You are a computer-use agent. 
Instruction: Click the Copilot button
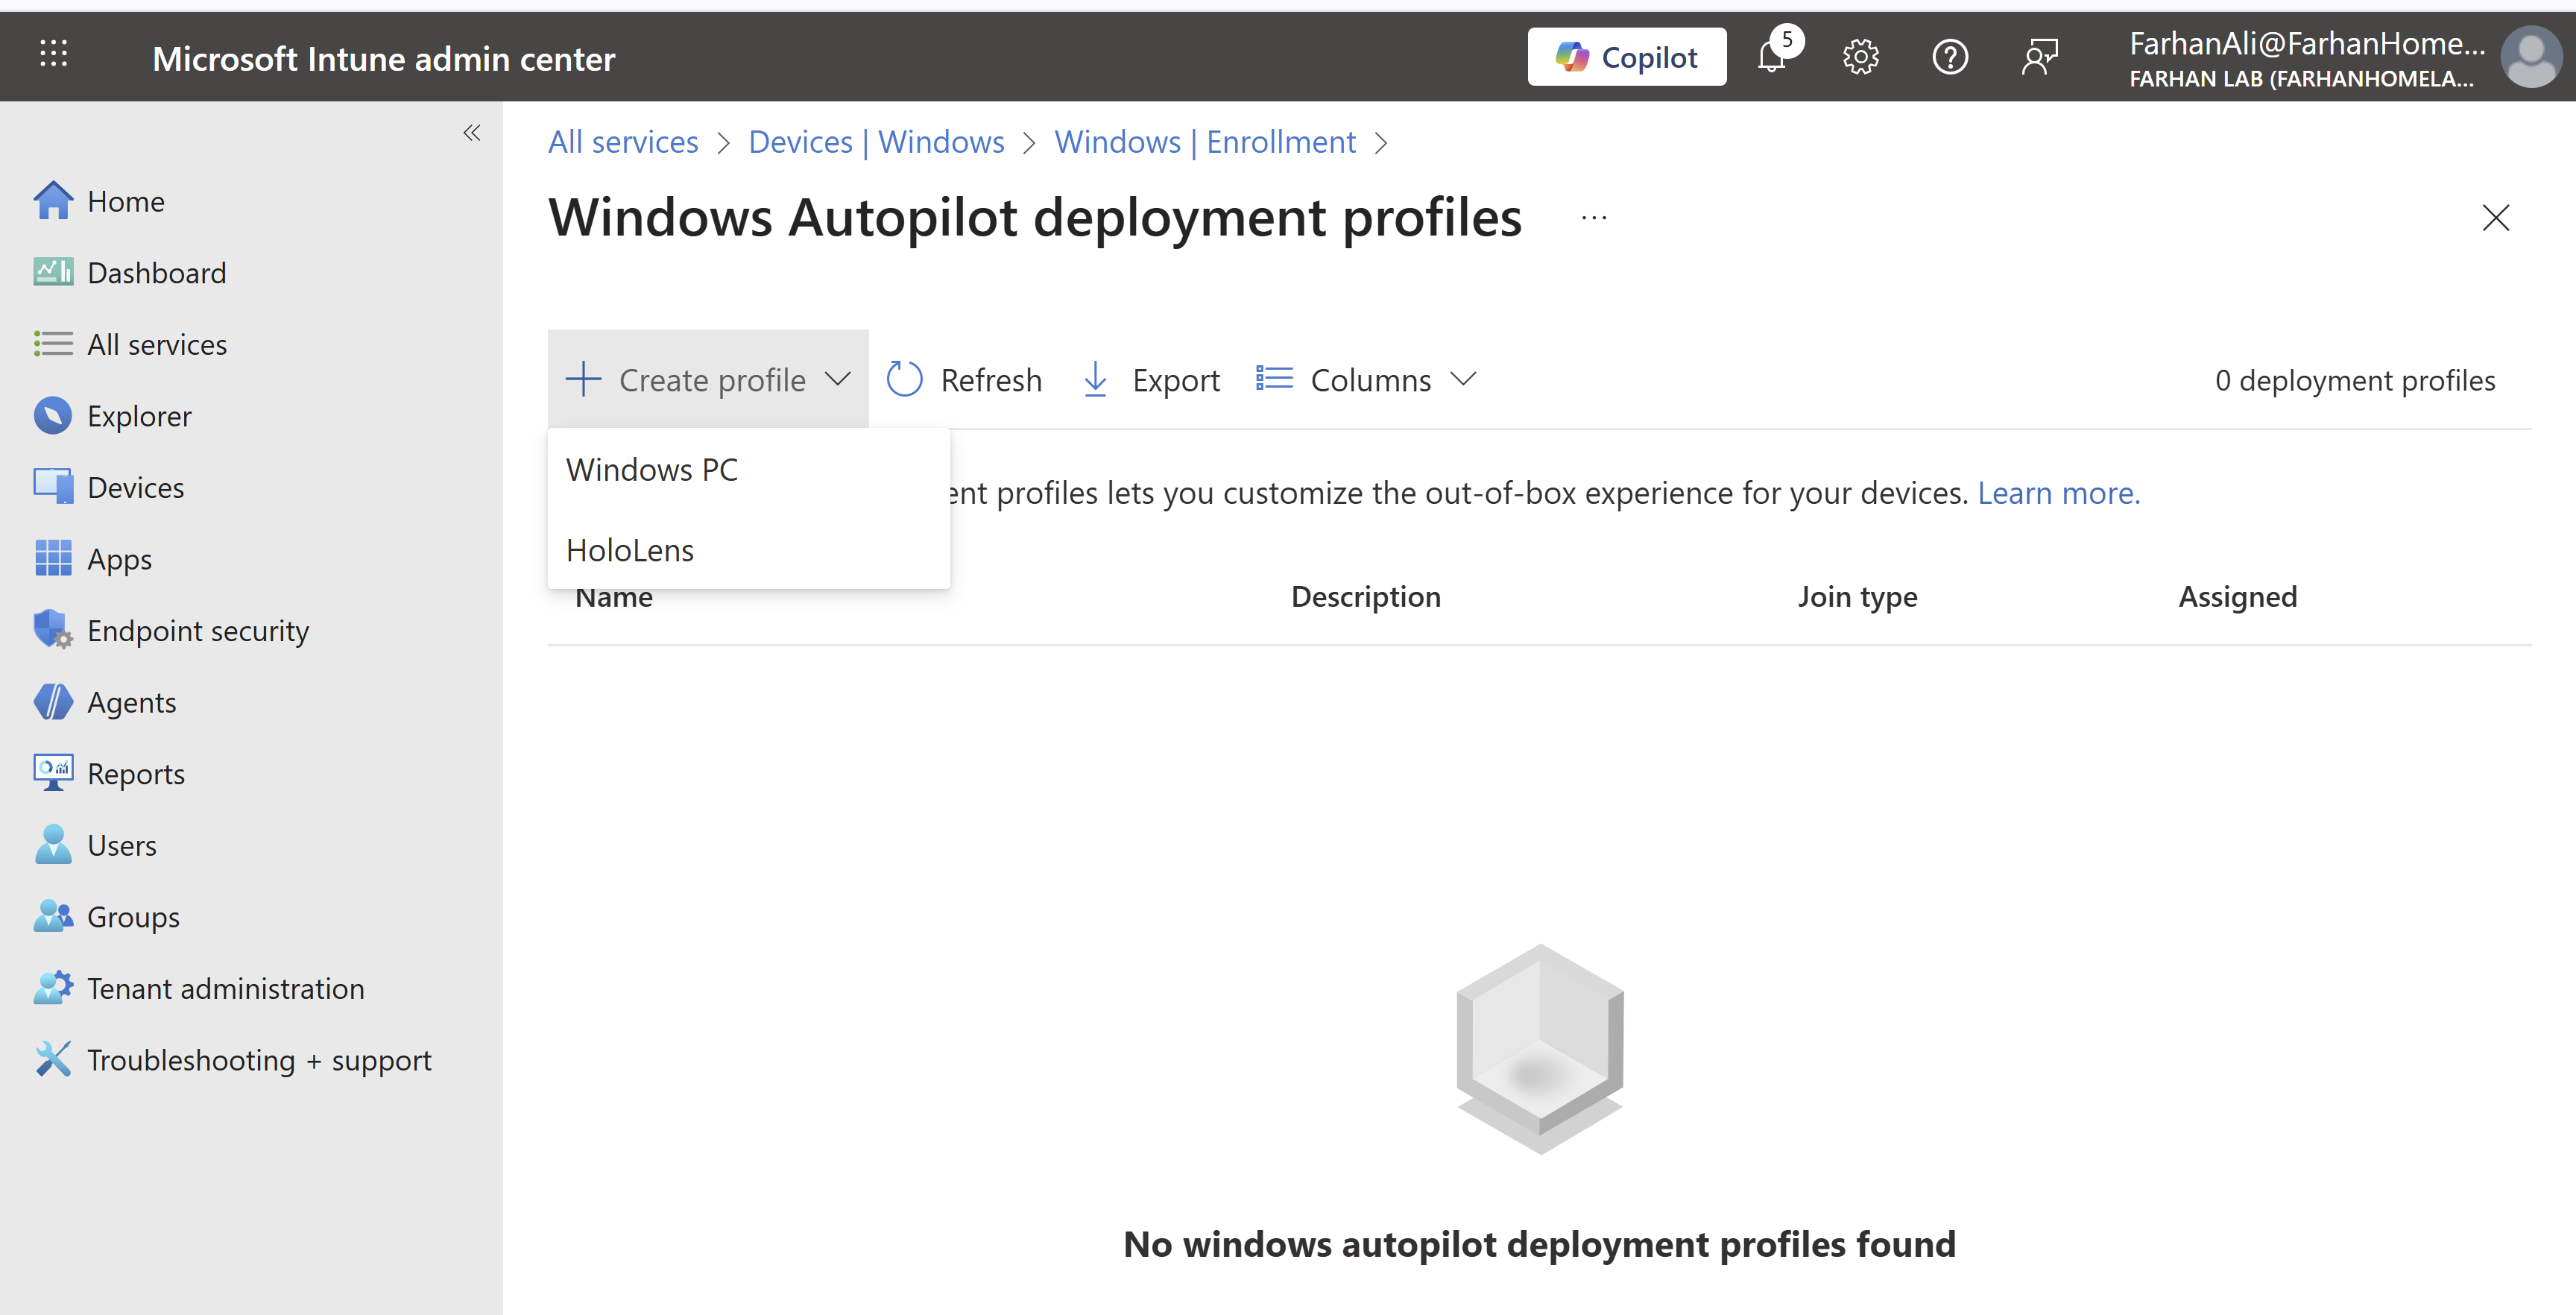point(1626,57)
